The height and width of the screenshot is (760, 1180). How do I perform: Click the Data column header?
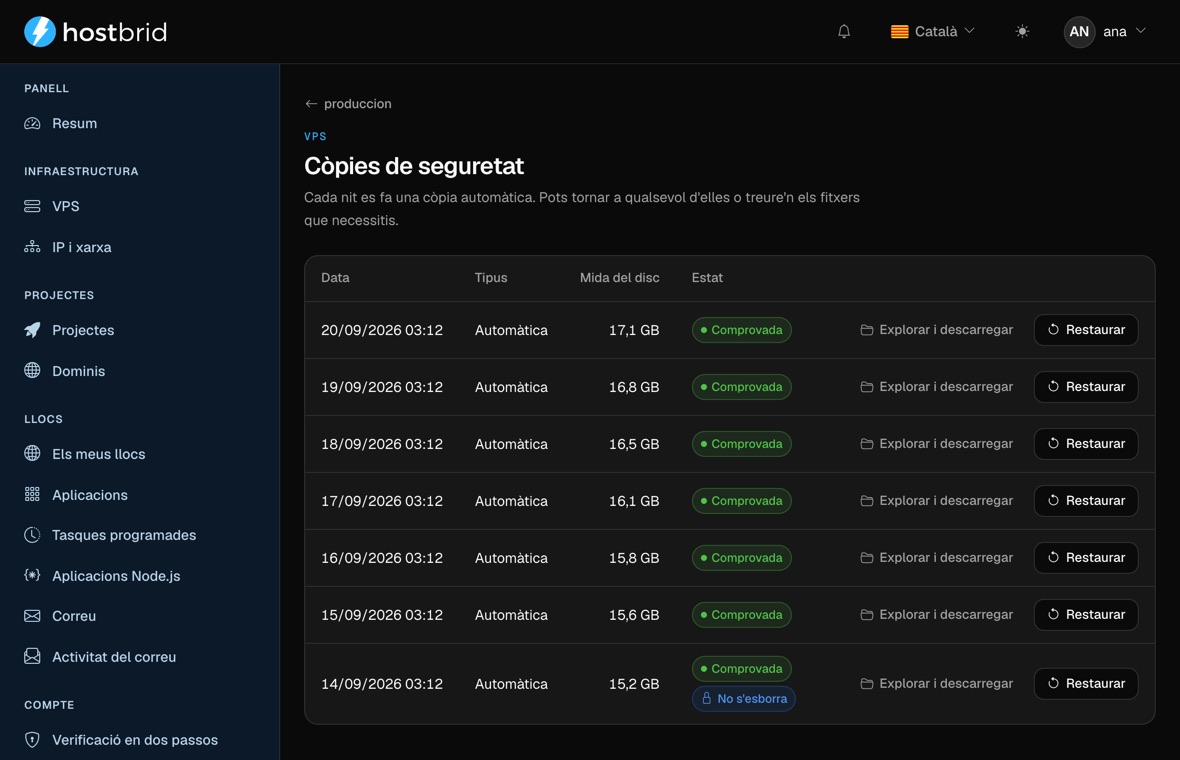tap(335, 278)
